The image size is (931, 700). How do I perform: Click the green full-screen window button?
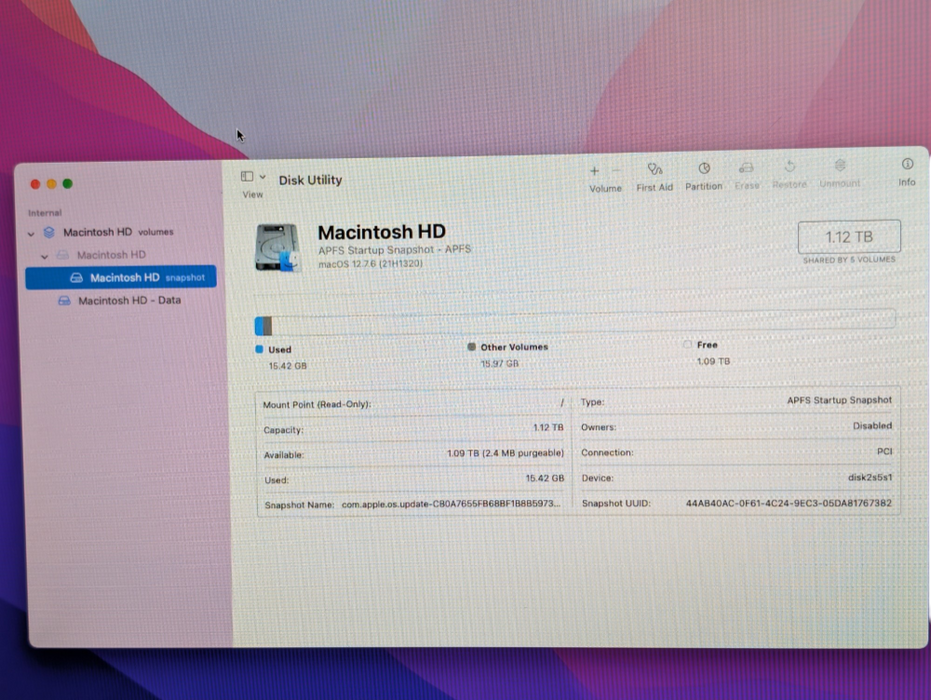pos(68,184)
